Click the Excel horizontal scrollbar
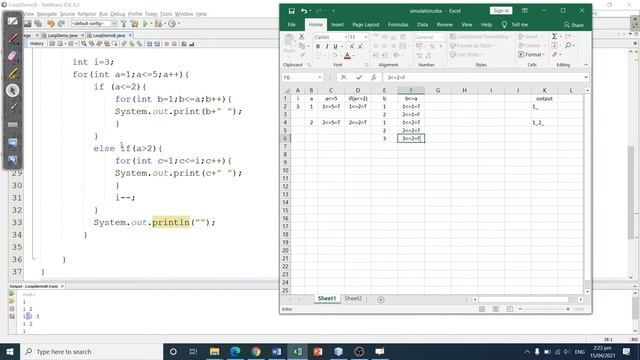This screenshot has width=640, height=360. point(524,300)
